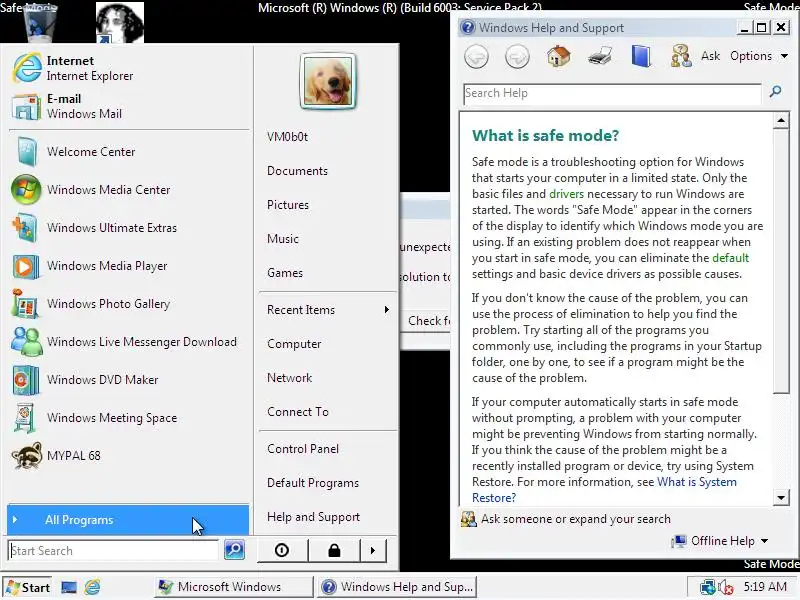Open Network from Start menu

click(x=289, y=378)
